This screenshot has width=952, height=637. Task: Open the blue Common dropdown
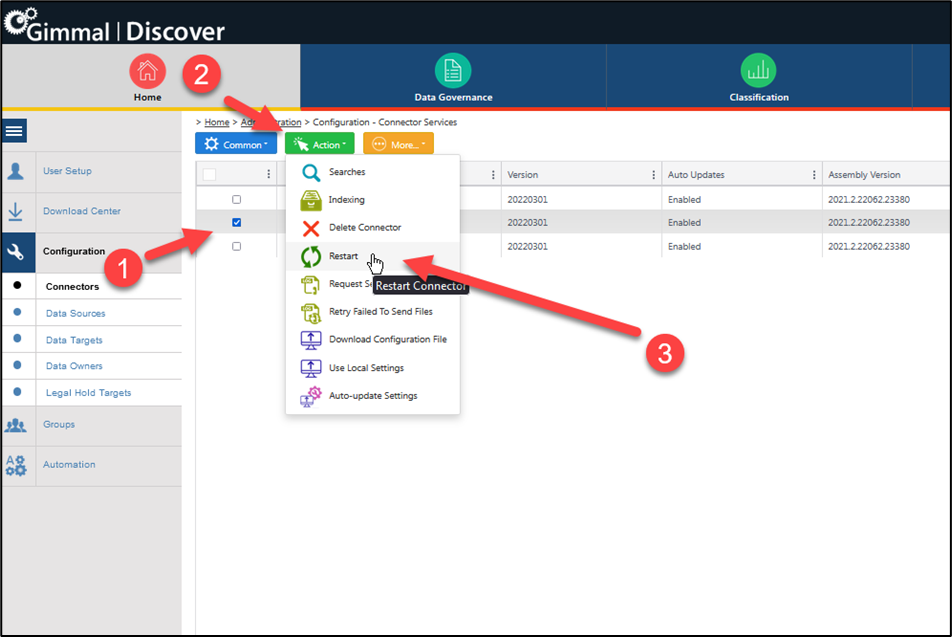[236, 145]
